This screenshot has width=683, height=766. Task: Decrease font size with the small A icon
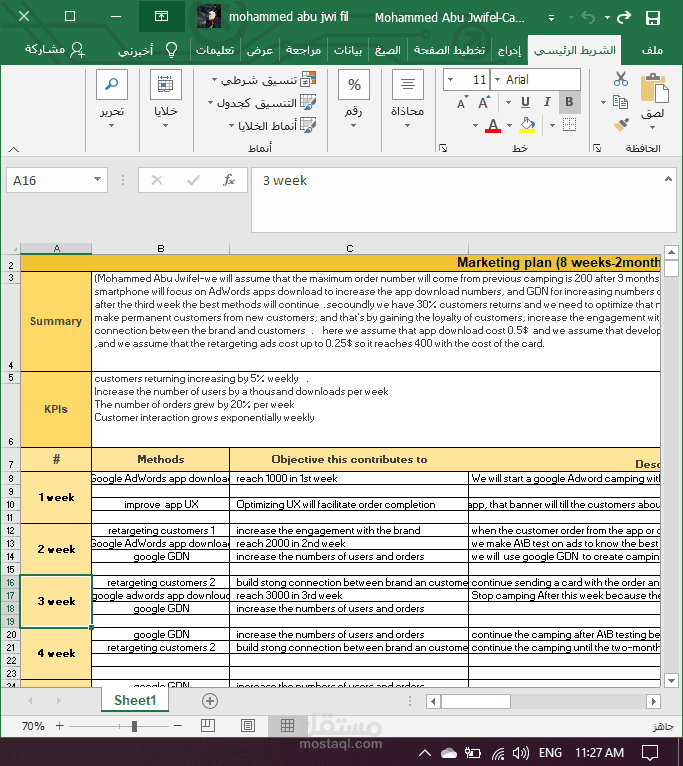coord(462,103)
